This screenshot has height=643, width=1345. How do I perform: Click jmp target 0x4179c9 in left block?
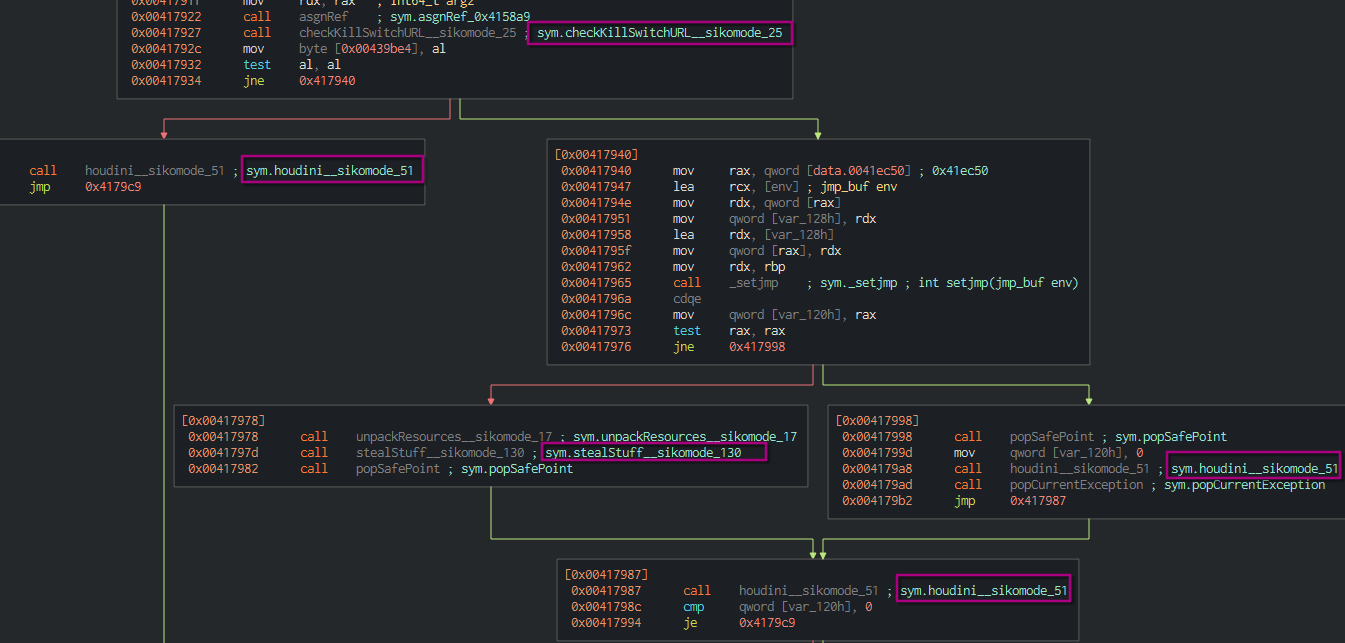tap(113, 186)
